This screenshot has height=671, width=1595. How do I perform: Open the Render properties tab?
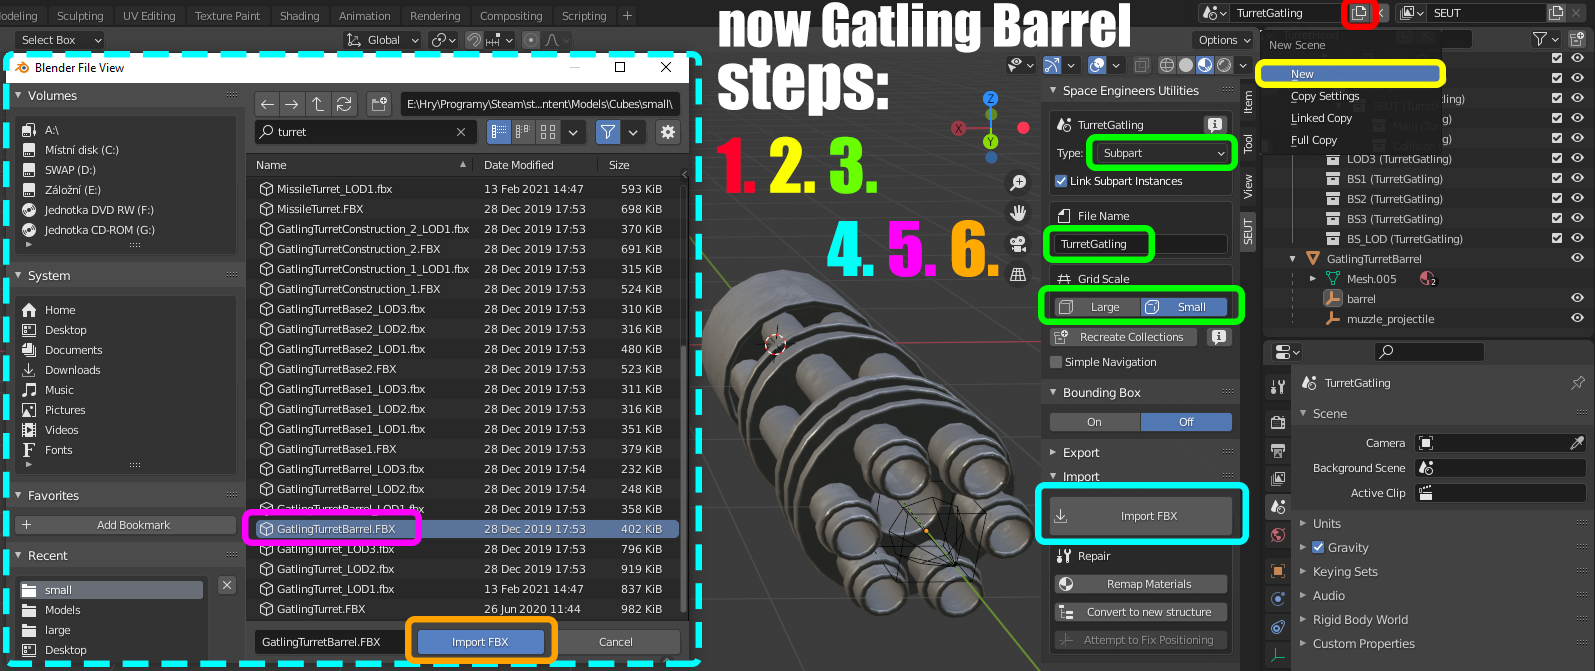pos(1278,422)
